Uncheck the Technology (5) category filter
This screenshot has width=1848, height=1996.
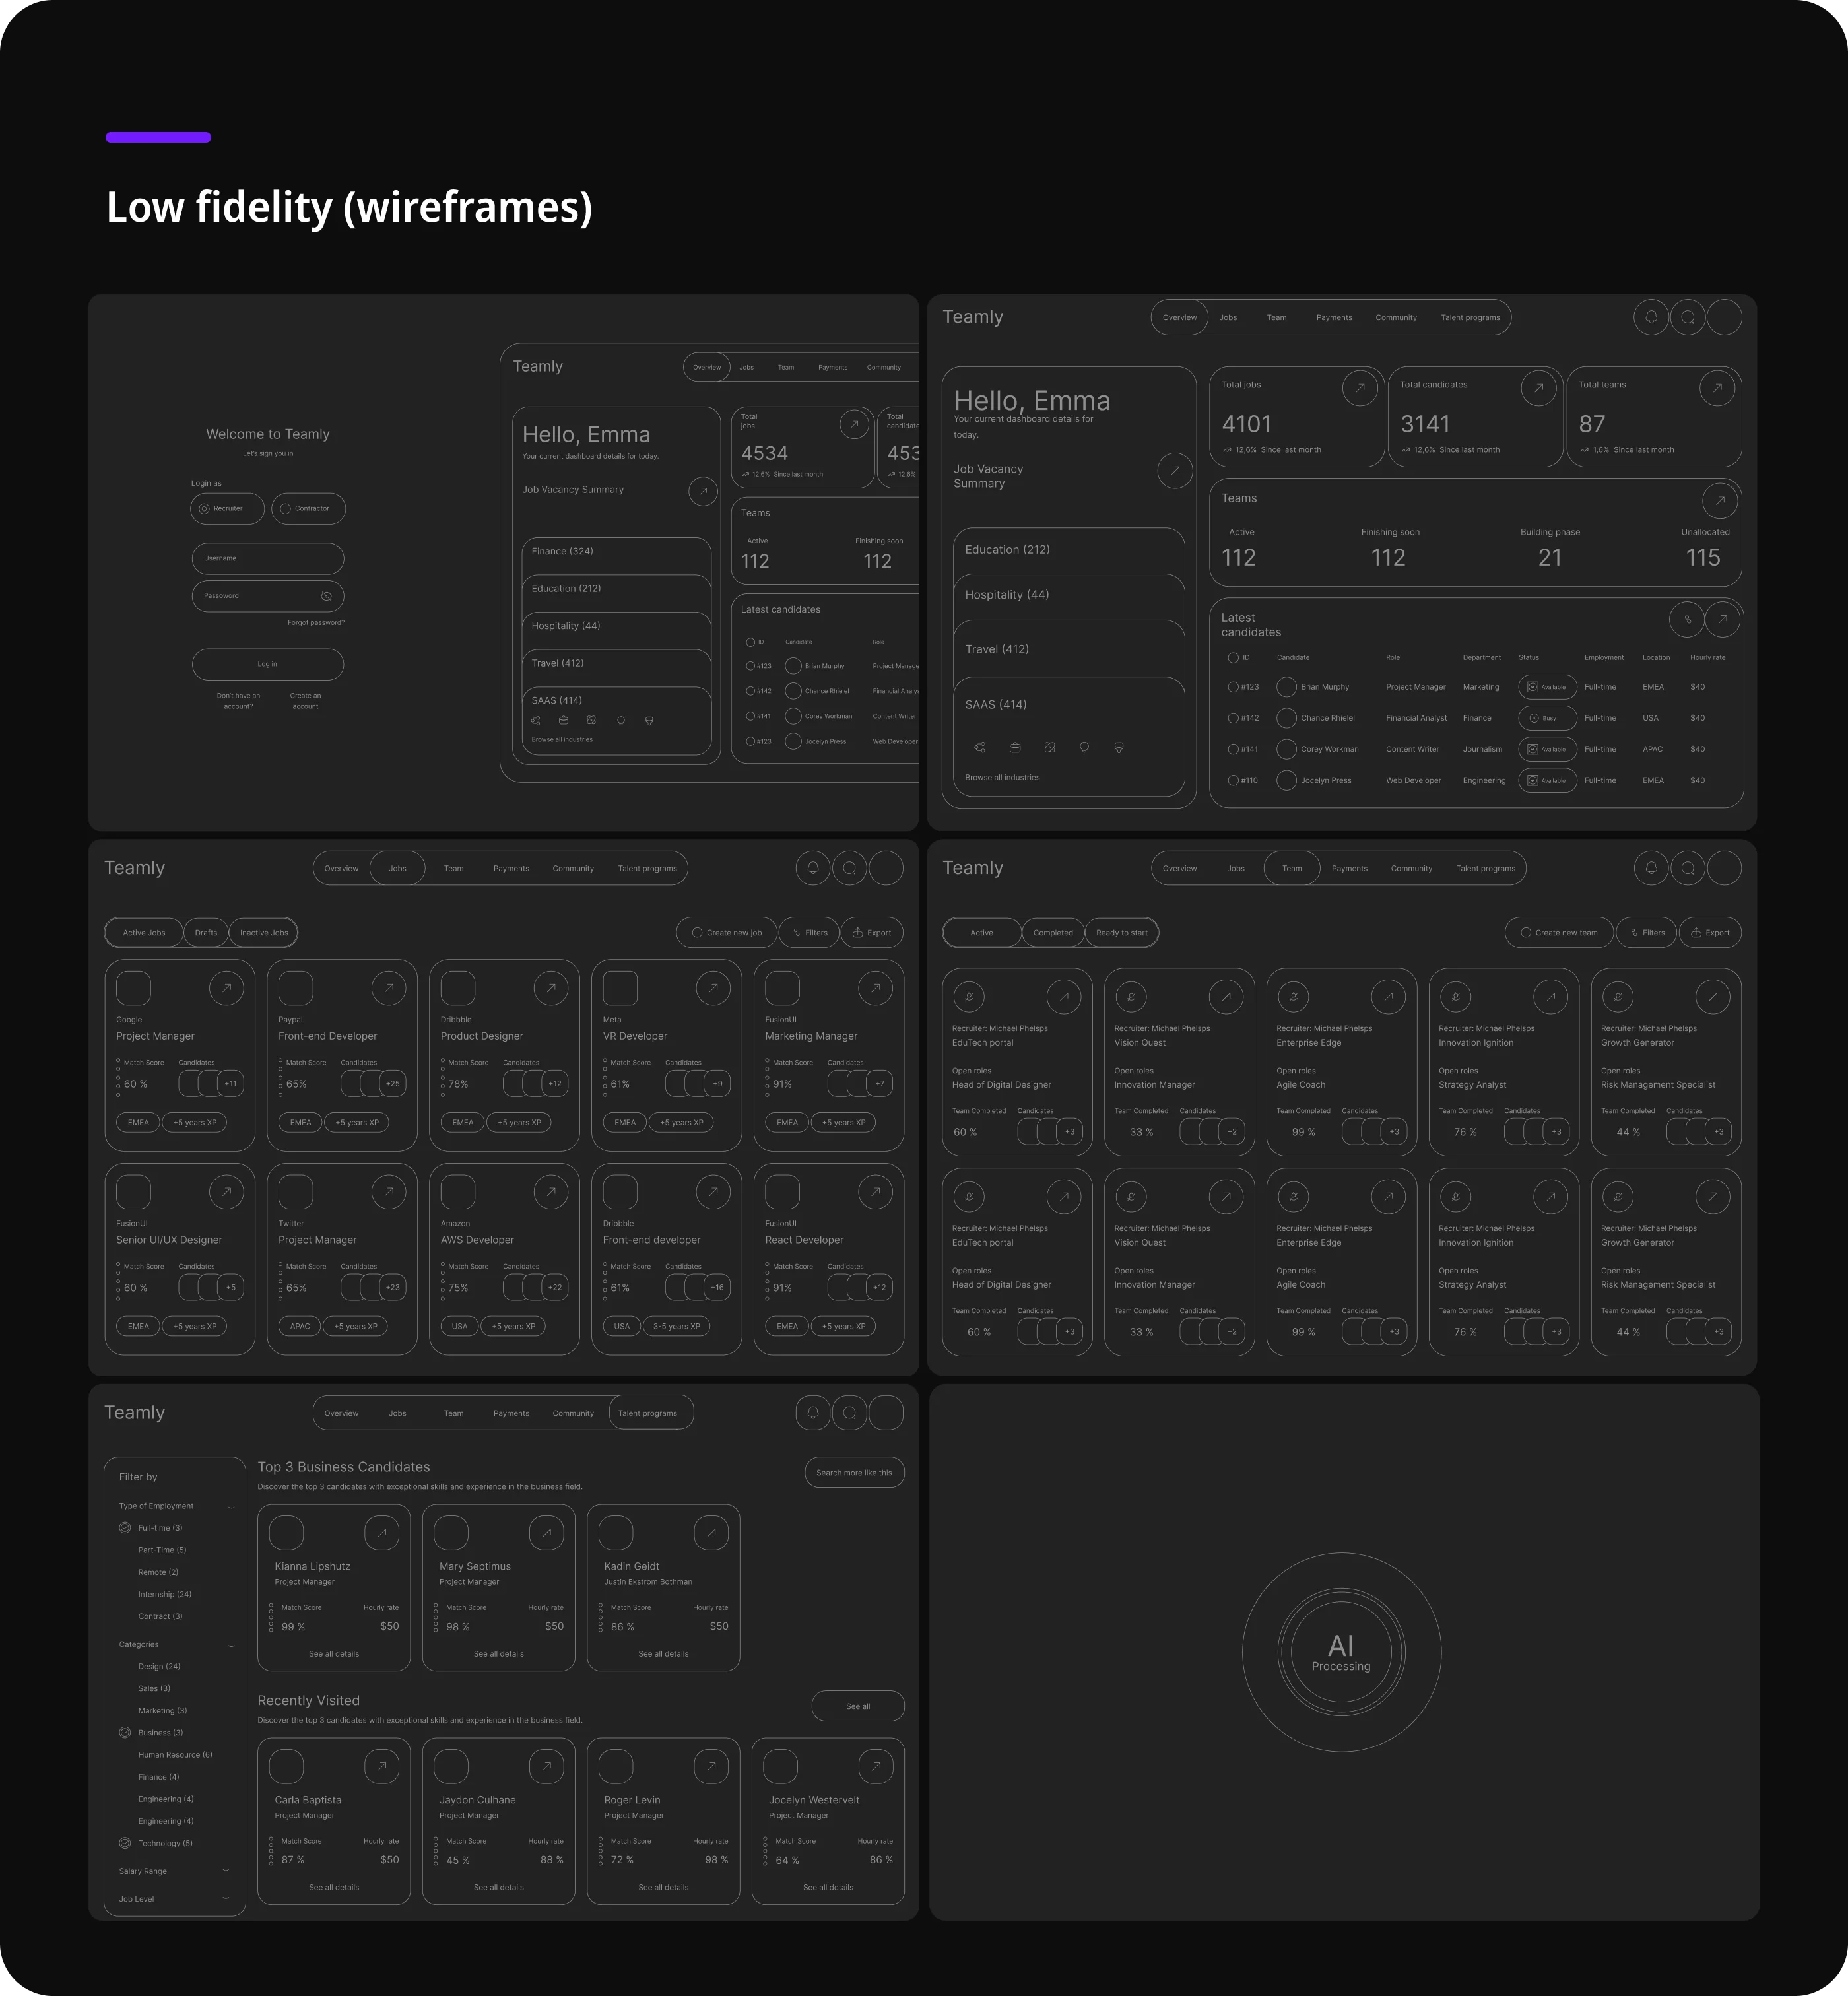pos(125,1843)
